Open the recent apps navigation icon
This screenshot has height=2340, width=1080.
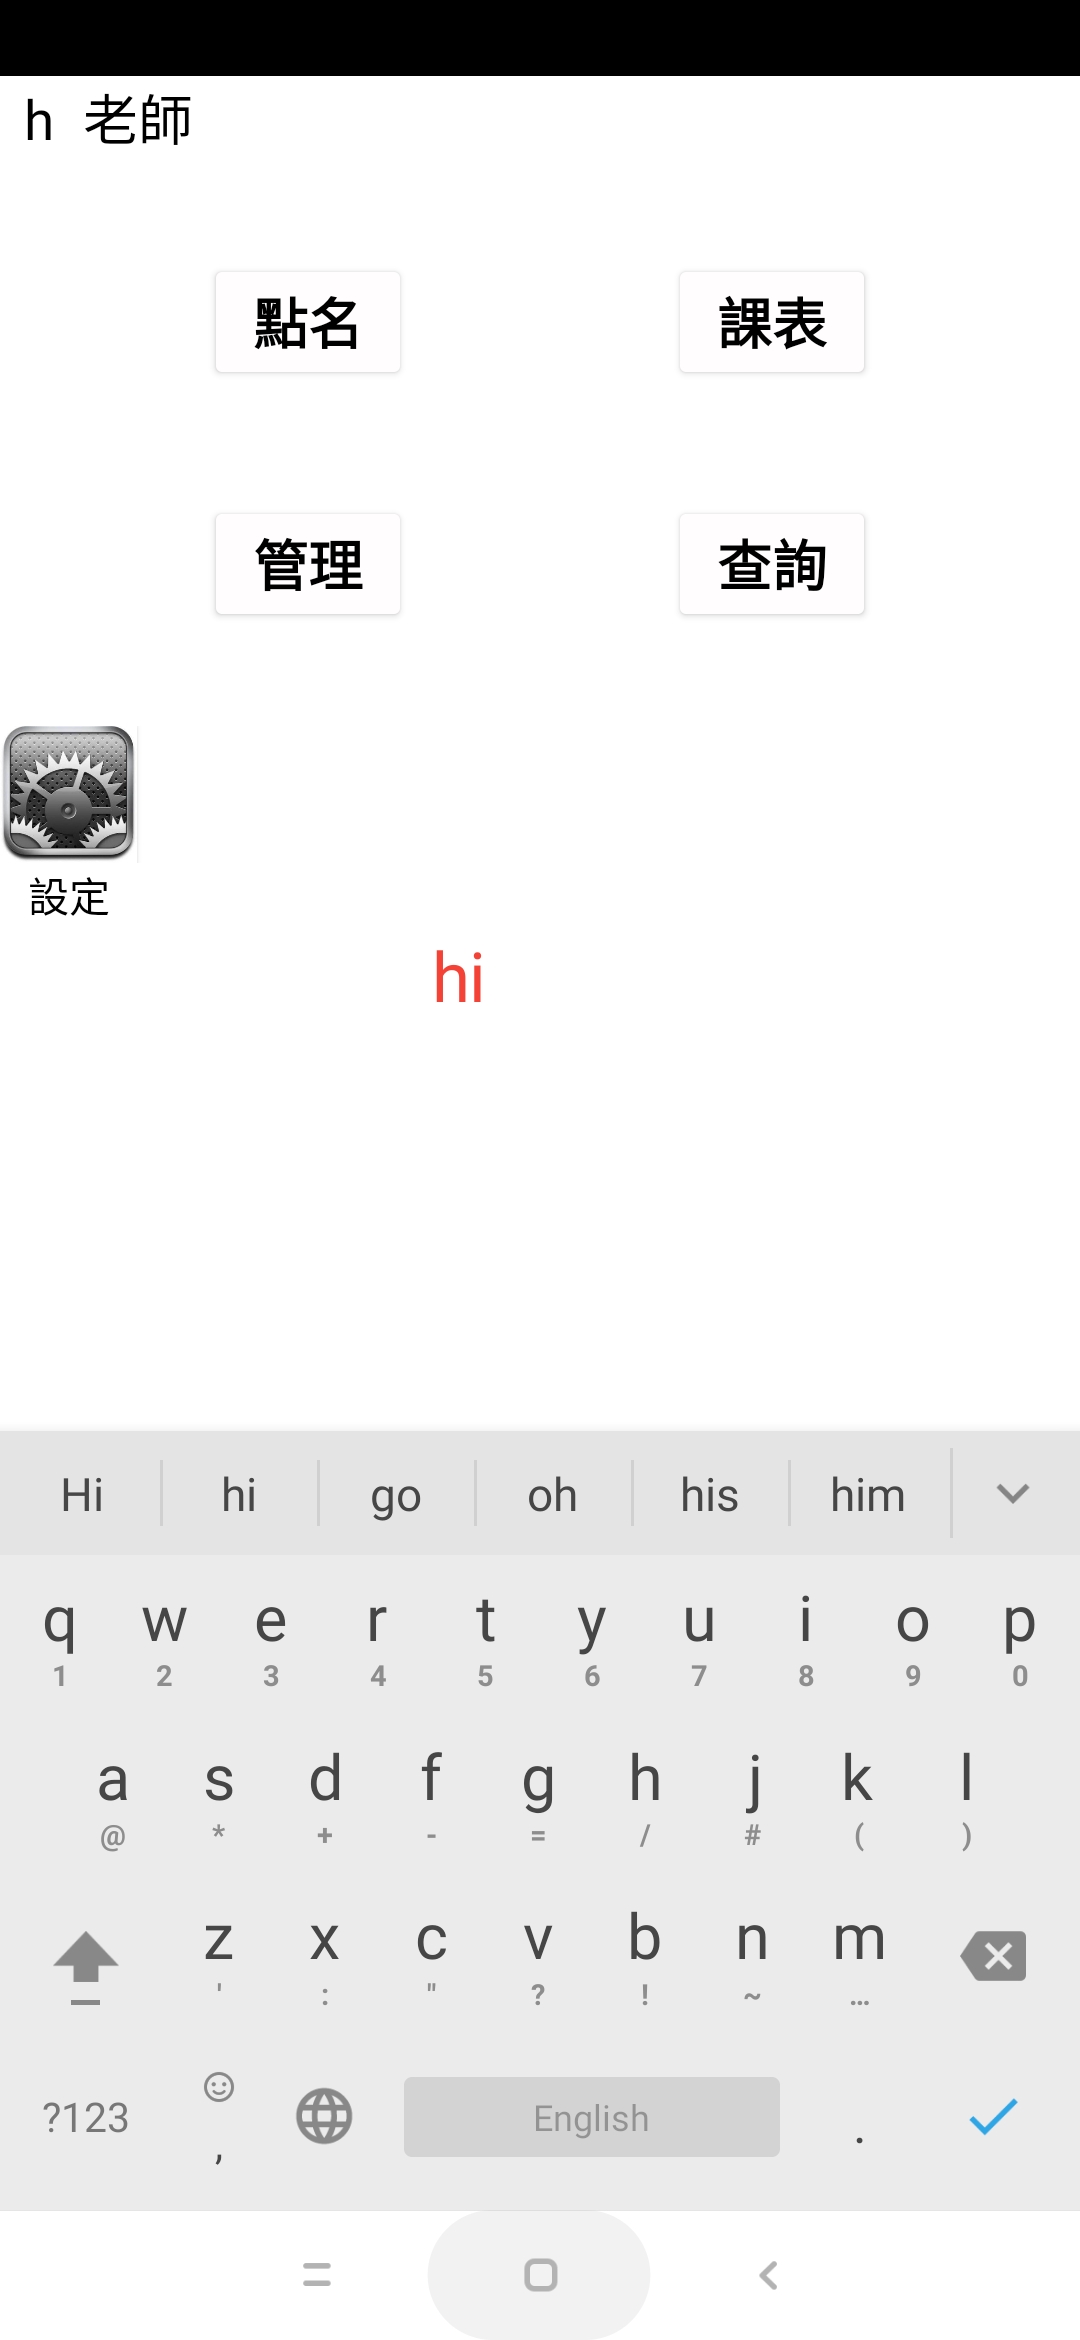pos(316,2275)
